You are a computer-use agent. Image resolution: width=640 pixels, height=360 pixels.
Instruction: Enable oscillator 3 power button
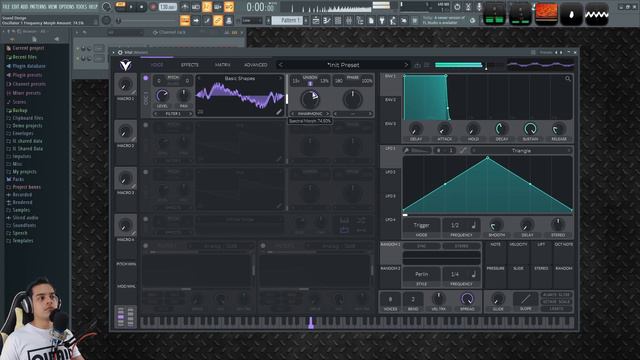(146, 172)
